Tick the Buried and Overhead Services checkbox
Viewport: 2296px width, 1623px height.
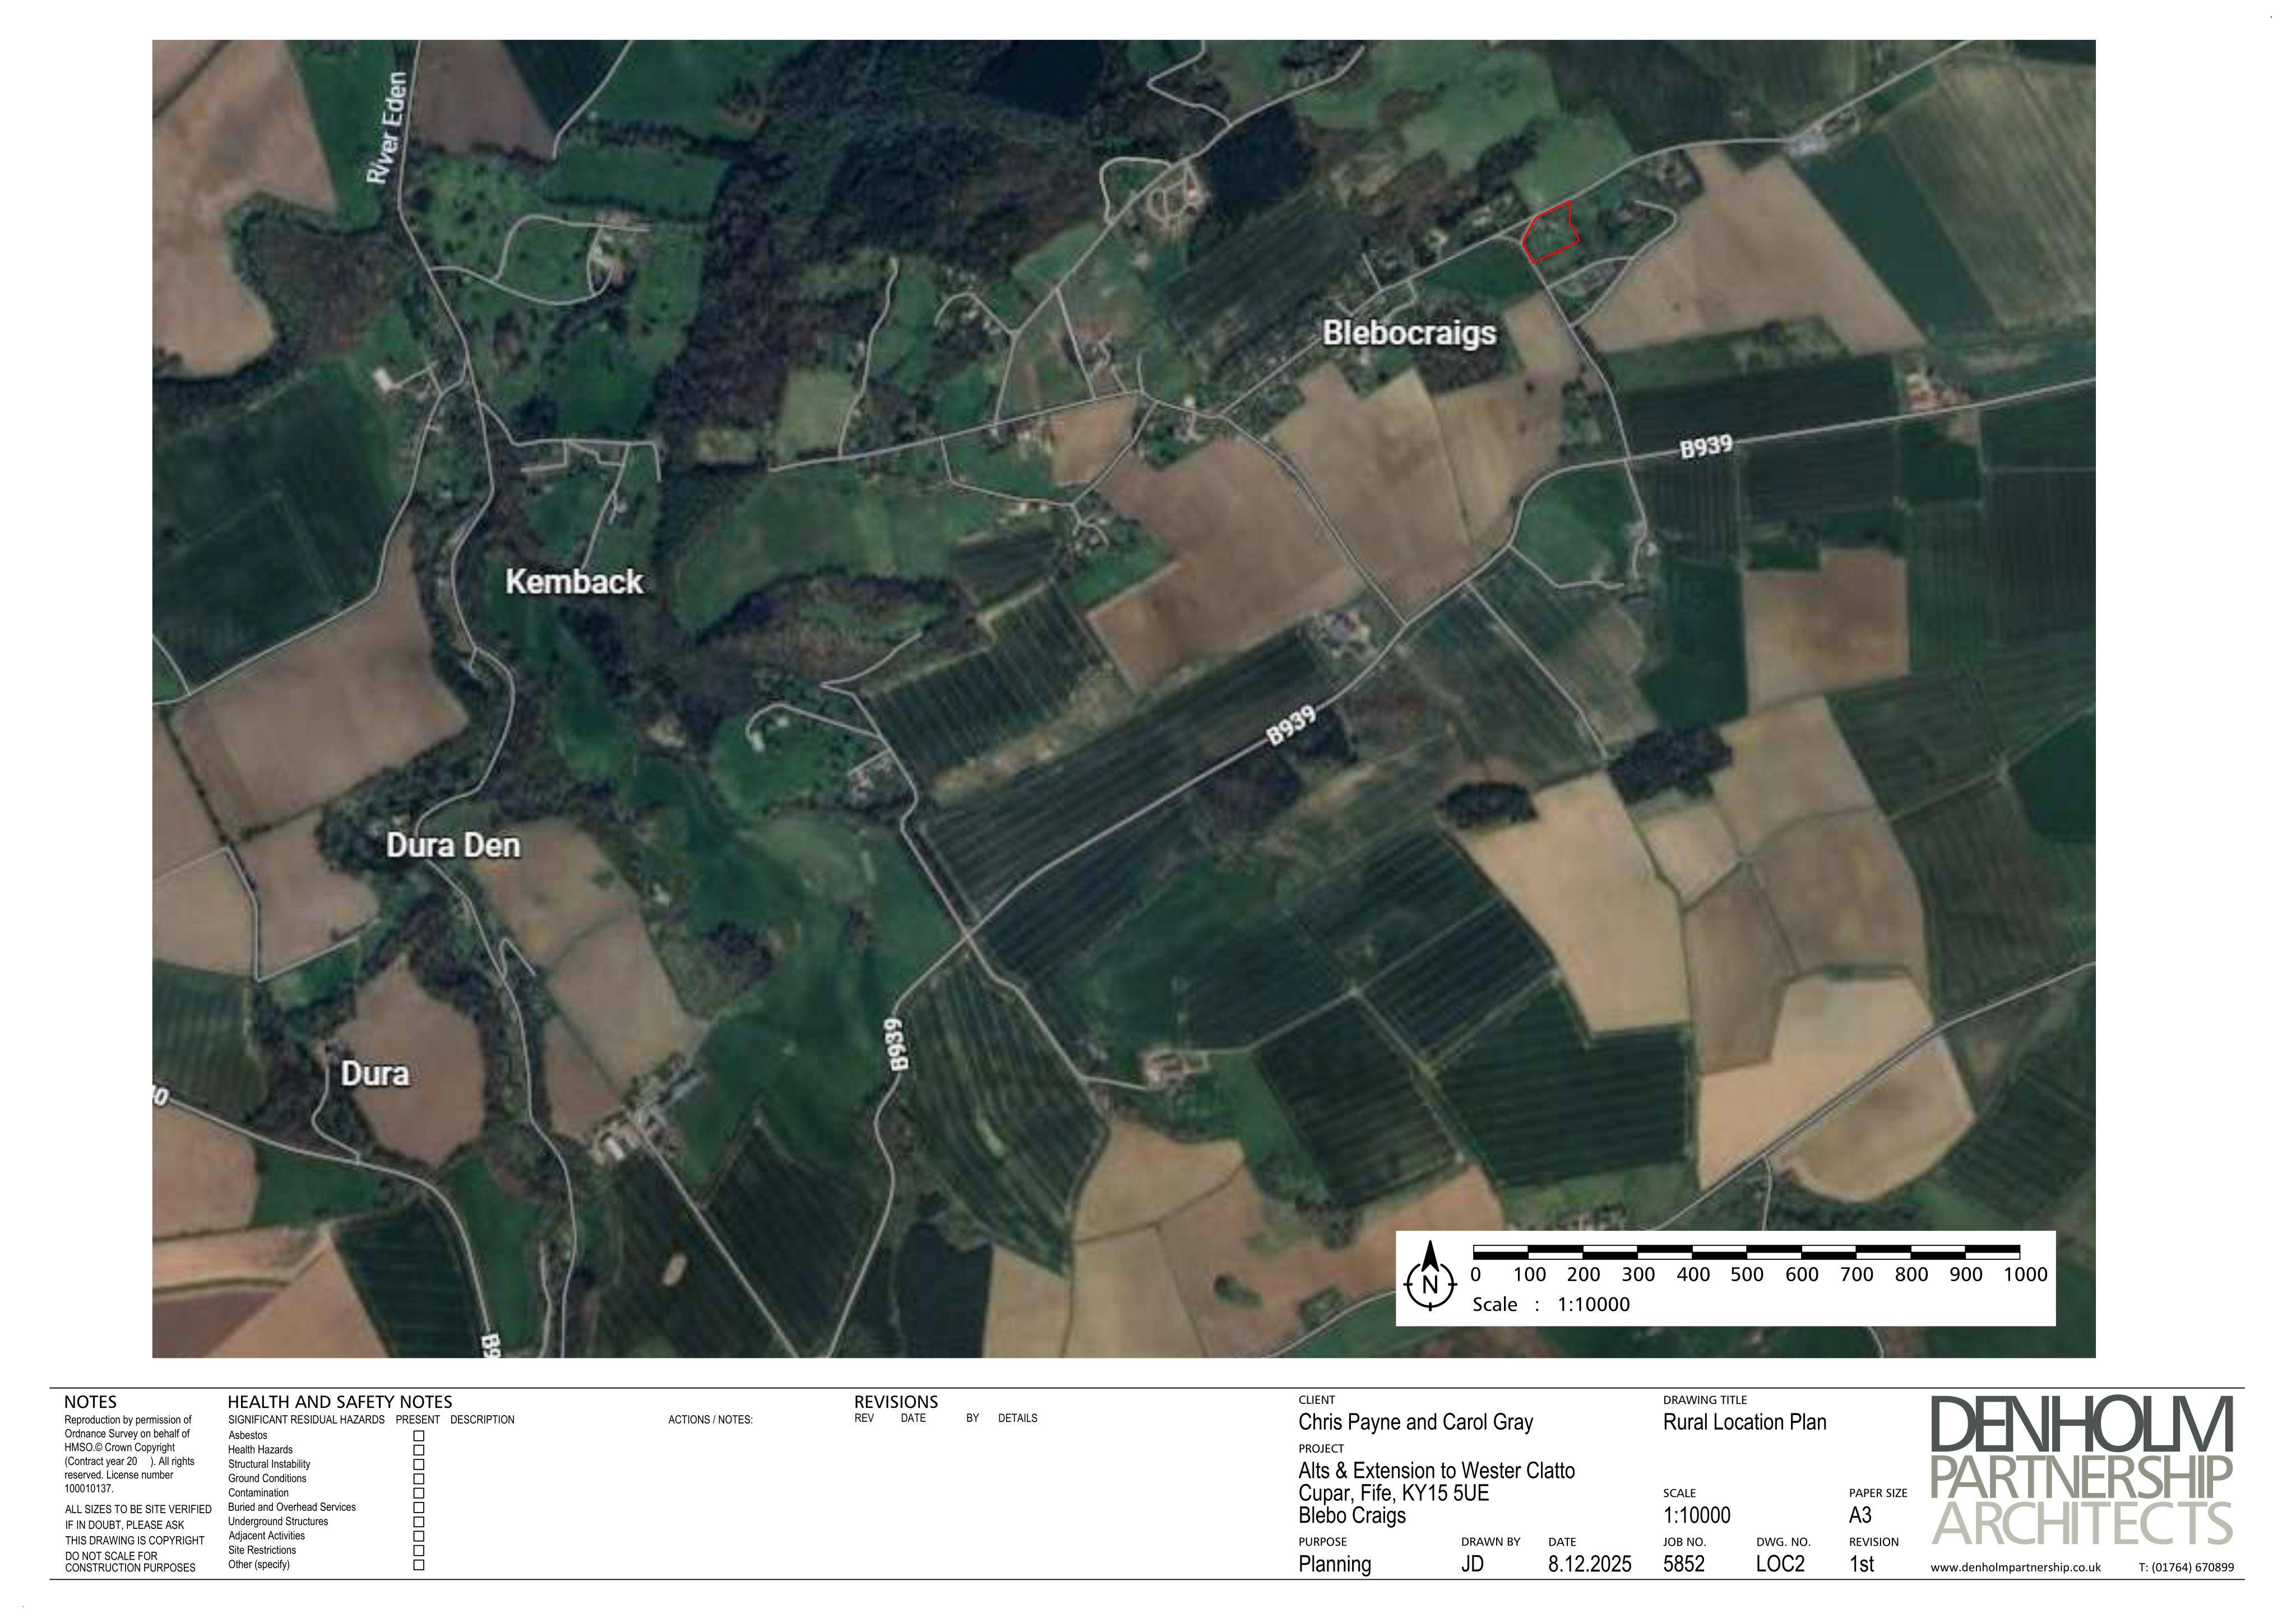418,1507
